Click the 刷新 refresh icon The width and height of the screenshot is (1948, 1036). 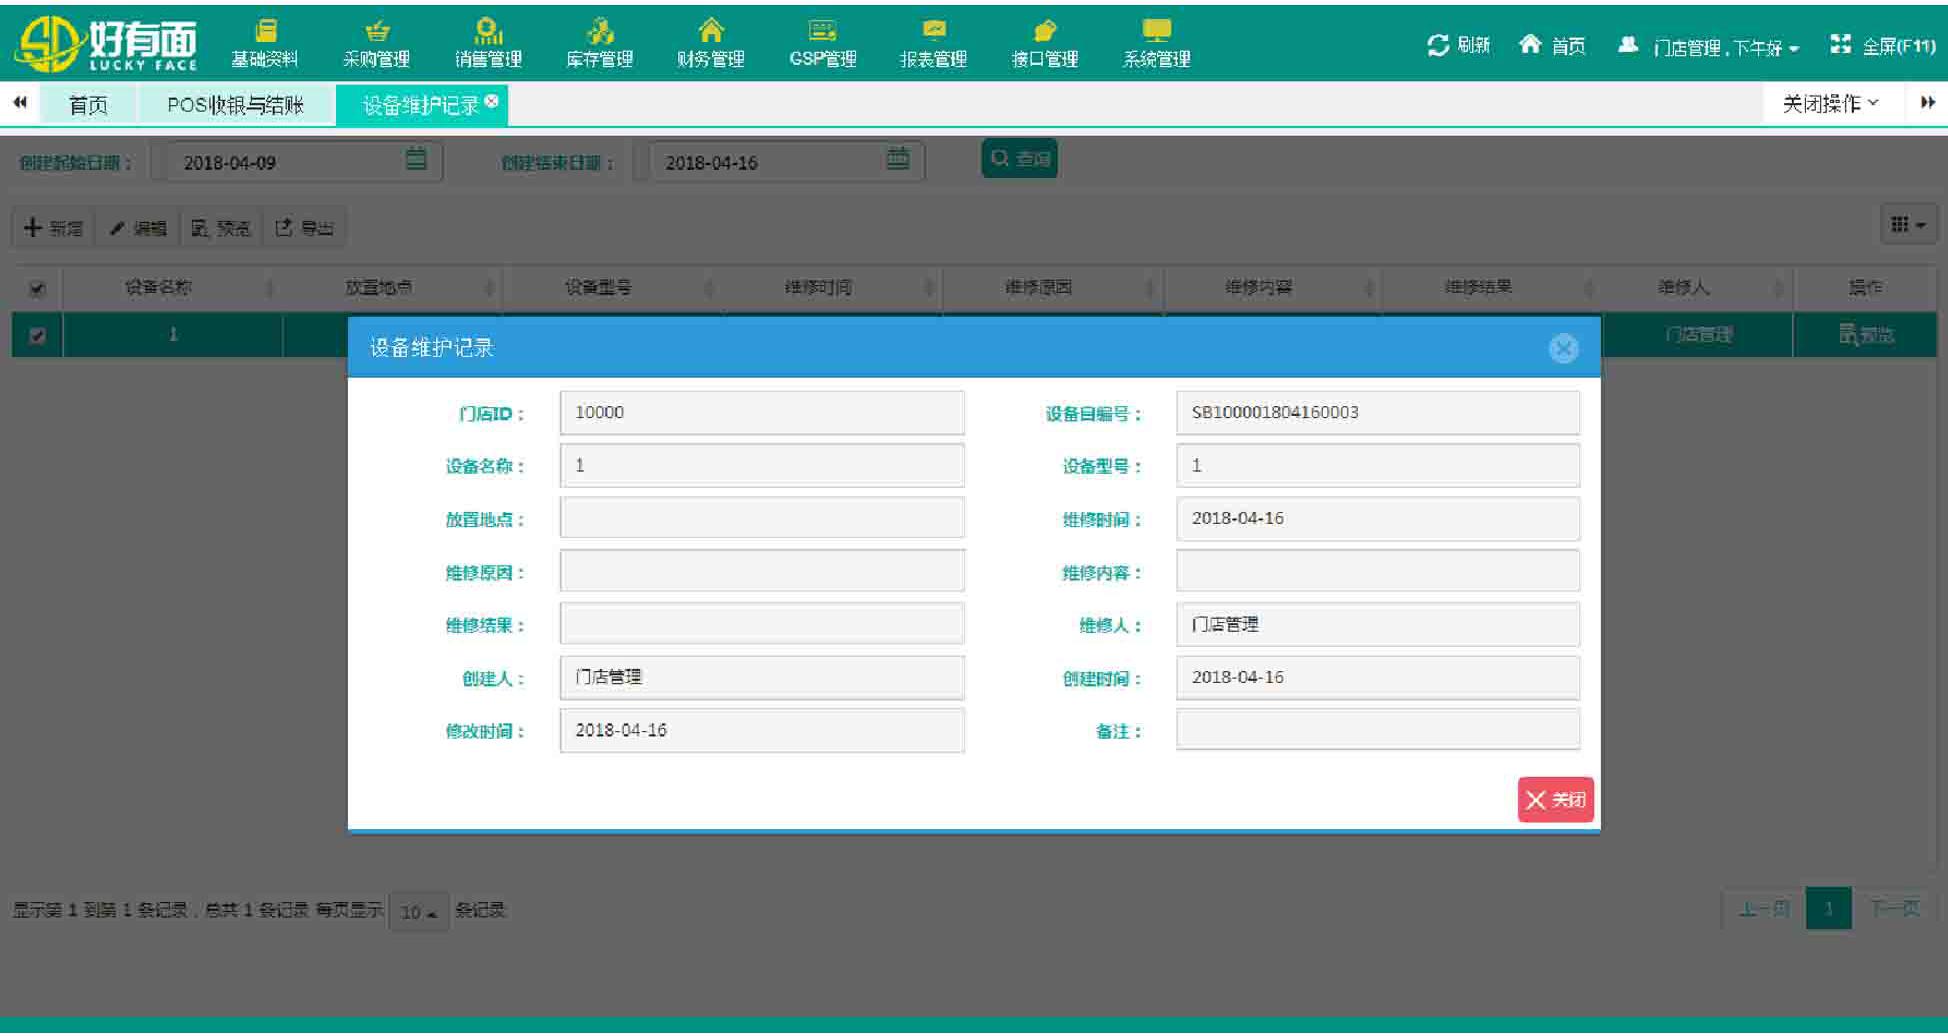1437,44
